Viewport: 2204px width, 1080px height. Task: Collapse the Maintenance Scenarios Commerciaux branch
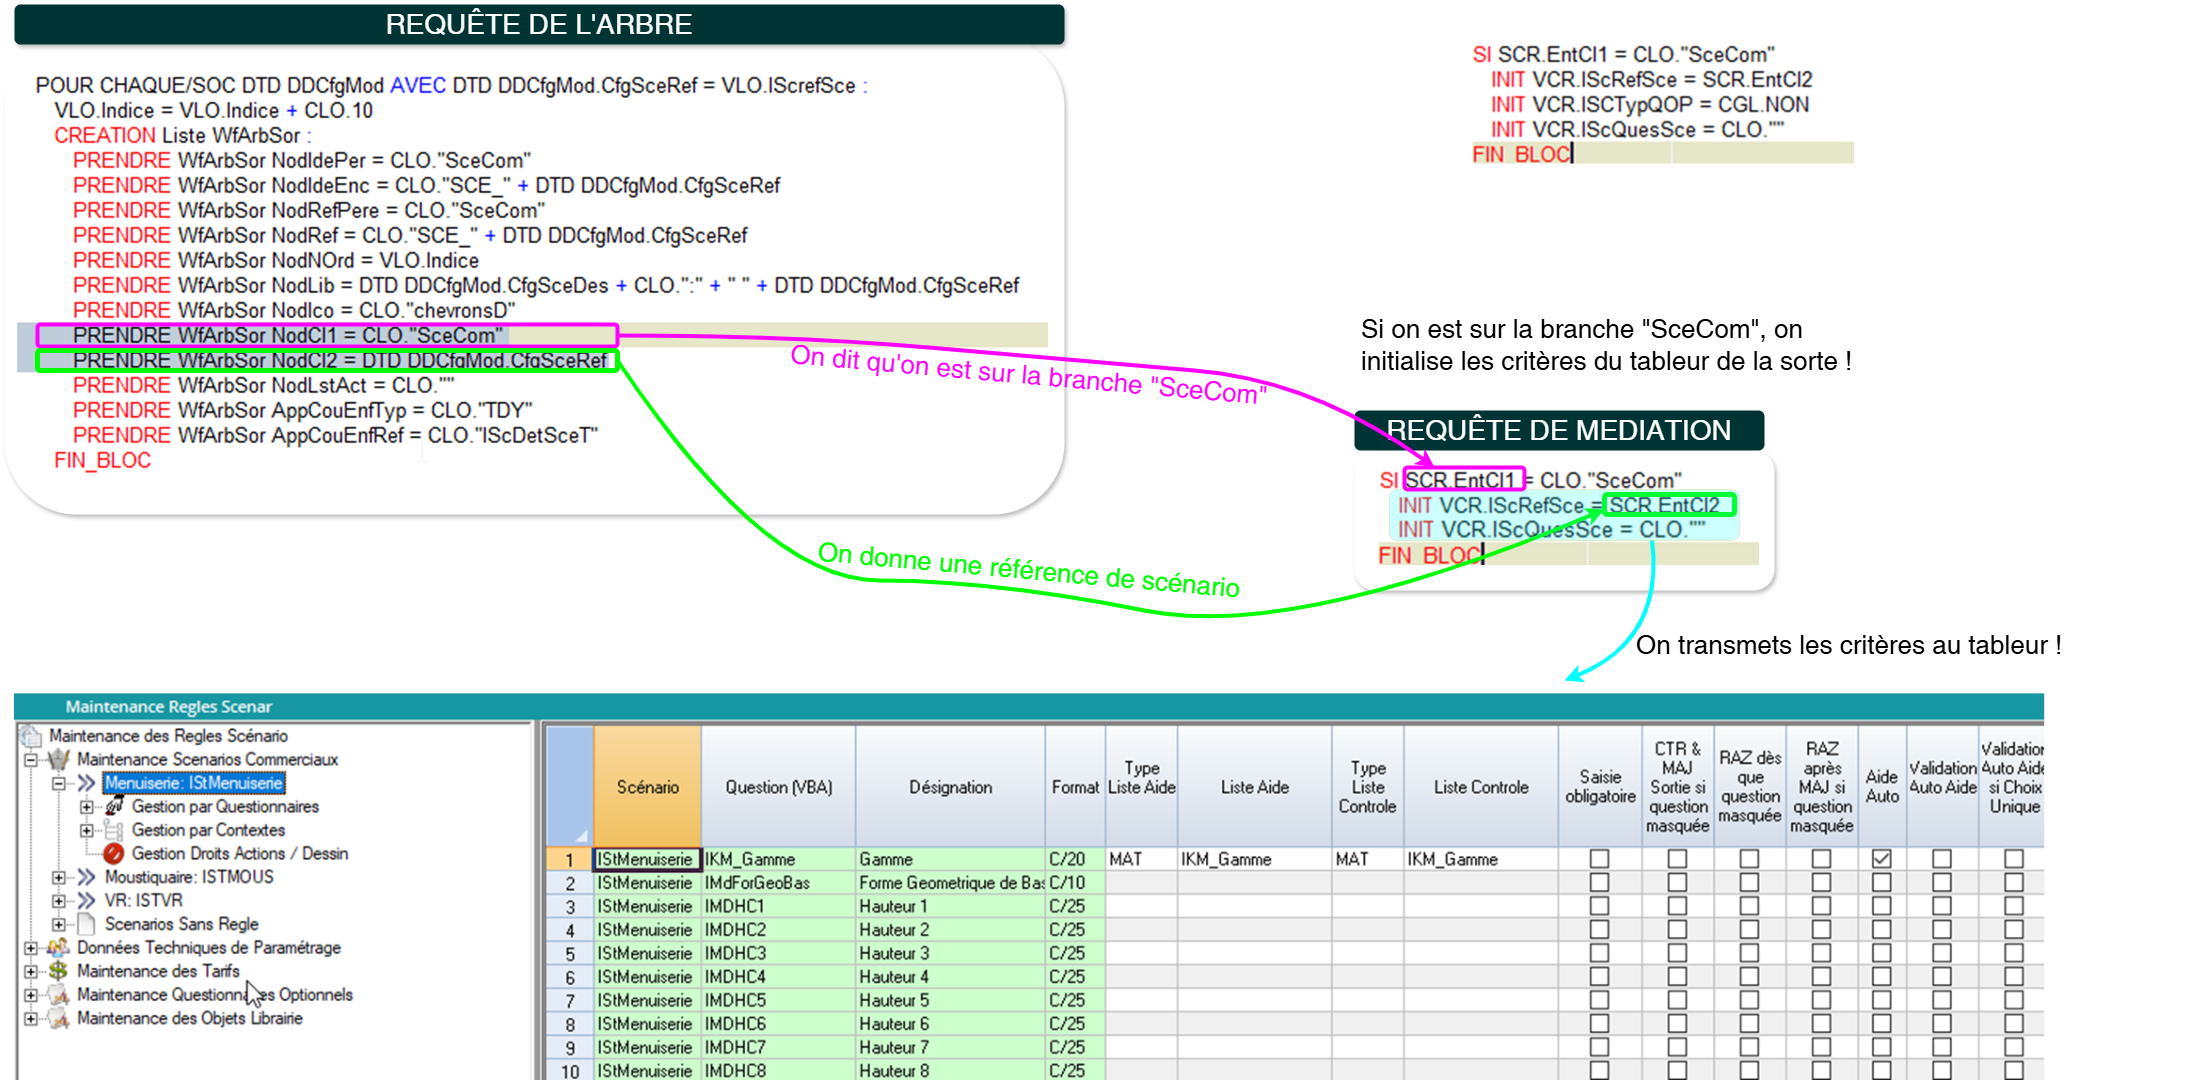(30, 760)
